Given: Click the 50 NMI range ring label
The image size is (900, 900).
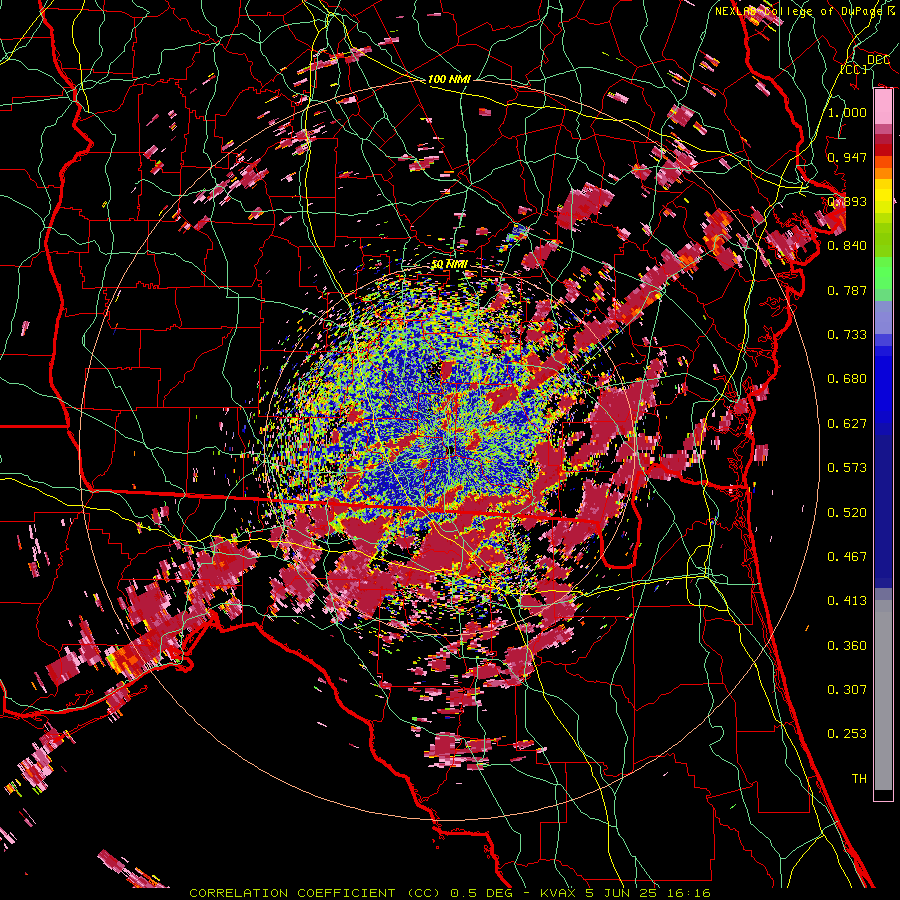Looking at the screenshot, I should [449, 264].
